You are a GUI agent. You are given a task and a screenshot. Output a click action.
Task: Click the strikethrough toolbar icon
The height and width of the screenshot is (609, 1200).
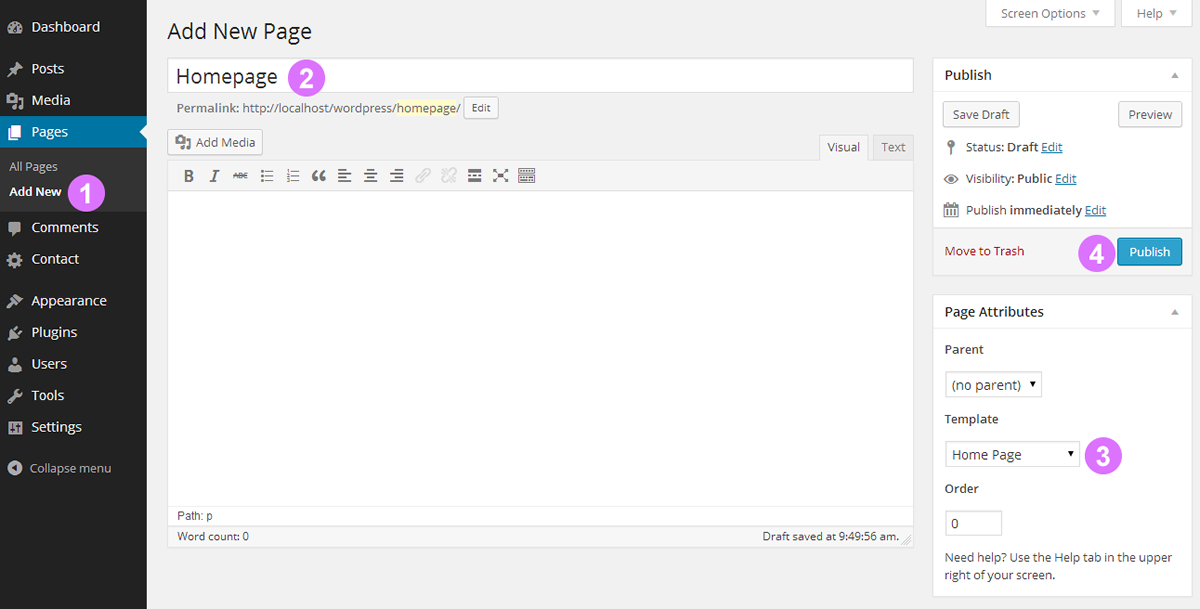(240, 176)
